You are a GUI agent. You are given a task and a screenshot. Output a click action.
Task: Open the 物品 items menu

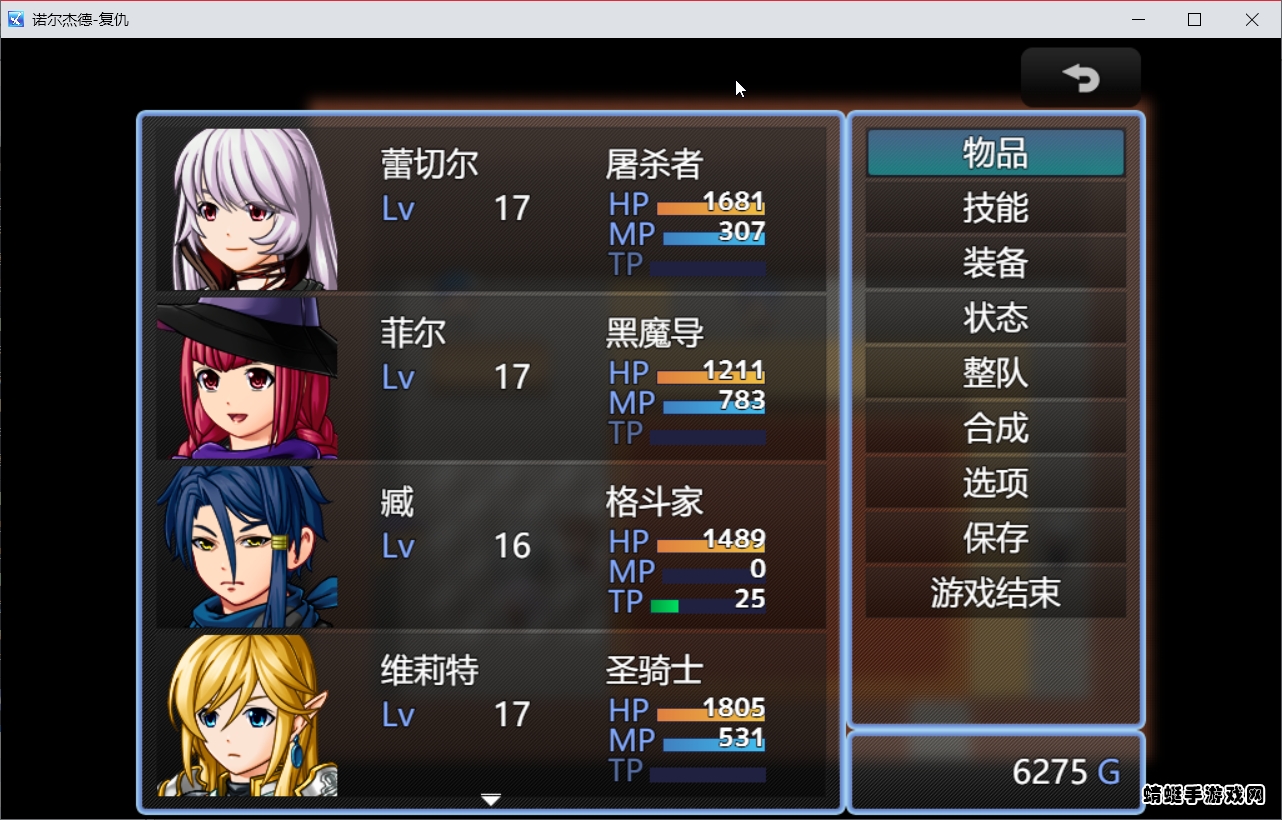[995, 153]
